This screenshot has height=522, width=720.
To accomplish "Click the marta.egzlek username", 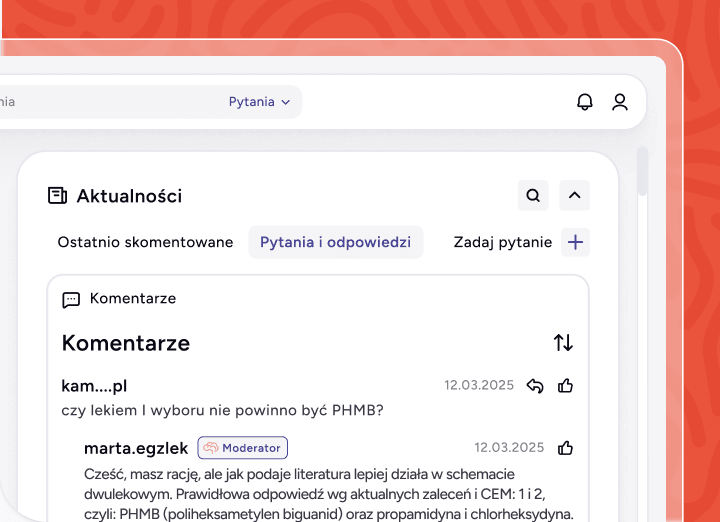I will [136, 448].
